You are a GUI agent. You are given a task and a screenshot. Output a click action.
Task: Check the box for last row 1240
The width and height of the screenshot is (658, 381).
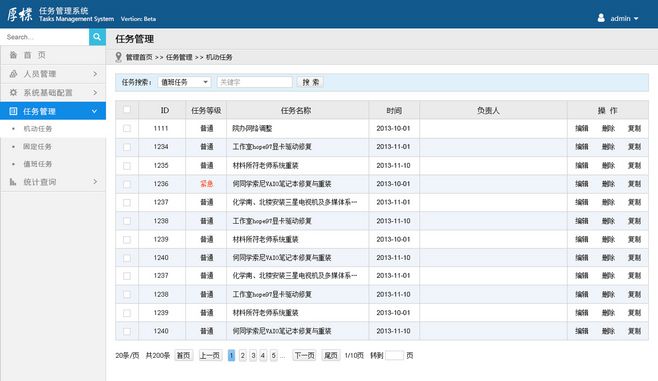(x=127, y=331)
